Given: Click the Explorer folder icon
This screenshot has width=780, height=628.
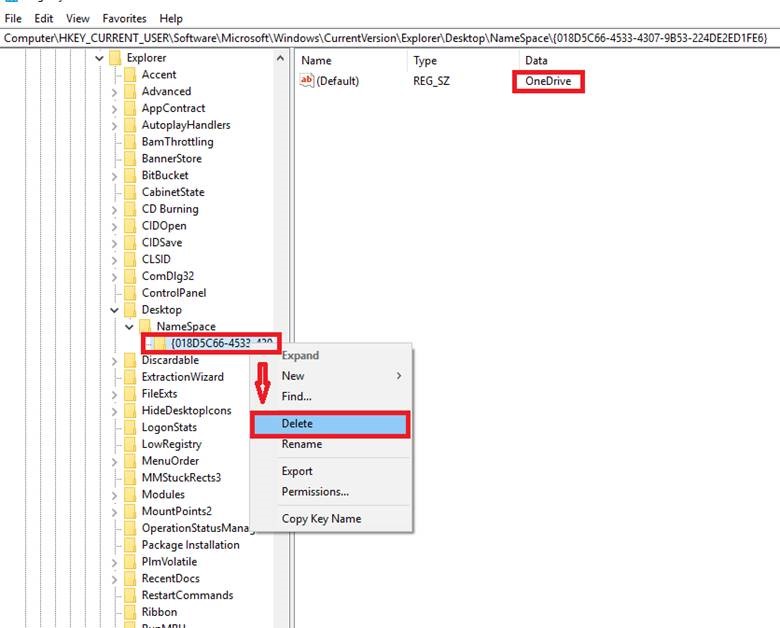Looking at the screenshot, I should pos(115,58).
